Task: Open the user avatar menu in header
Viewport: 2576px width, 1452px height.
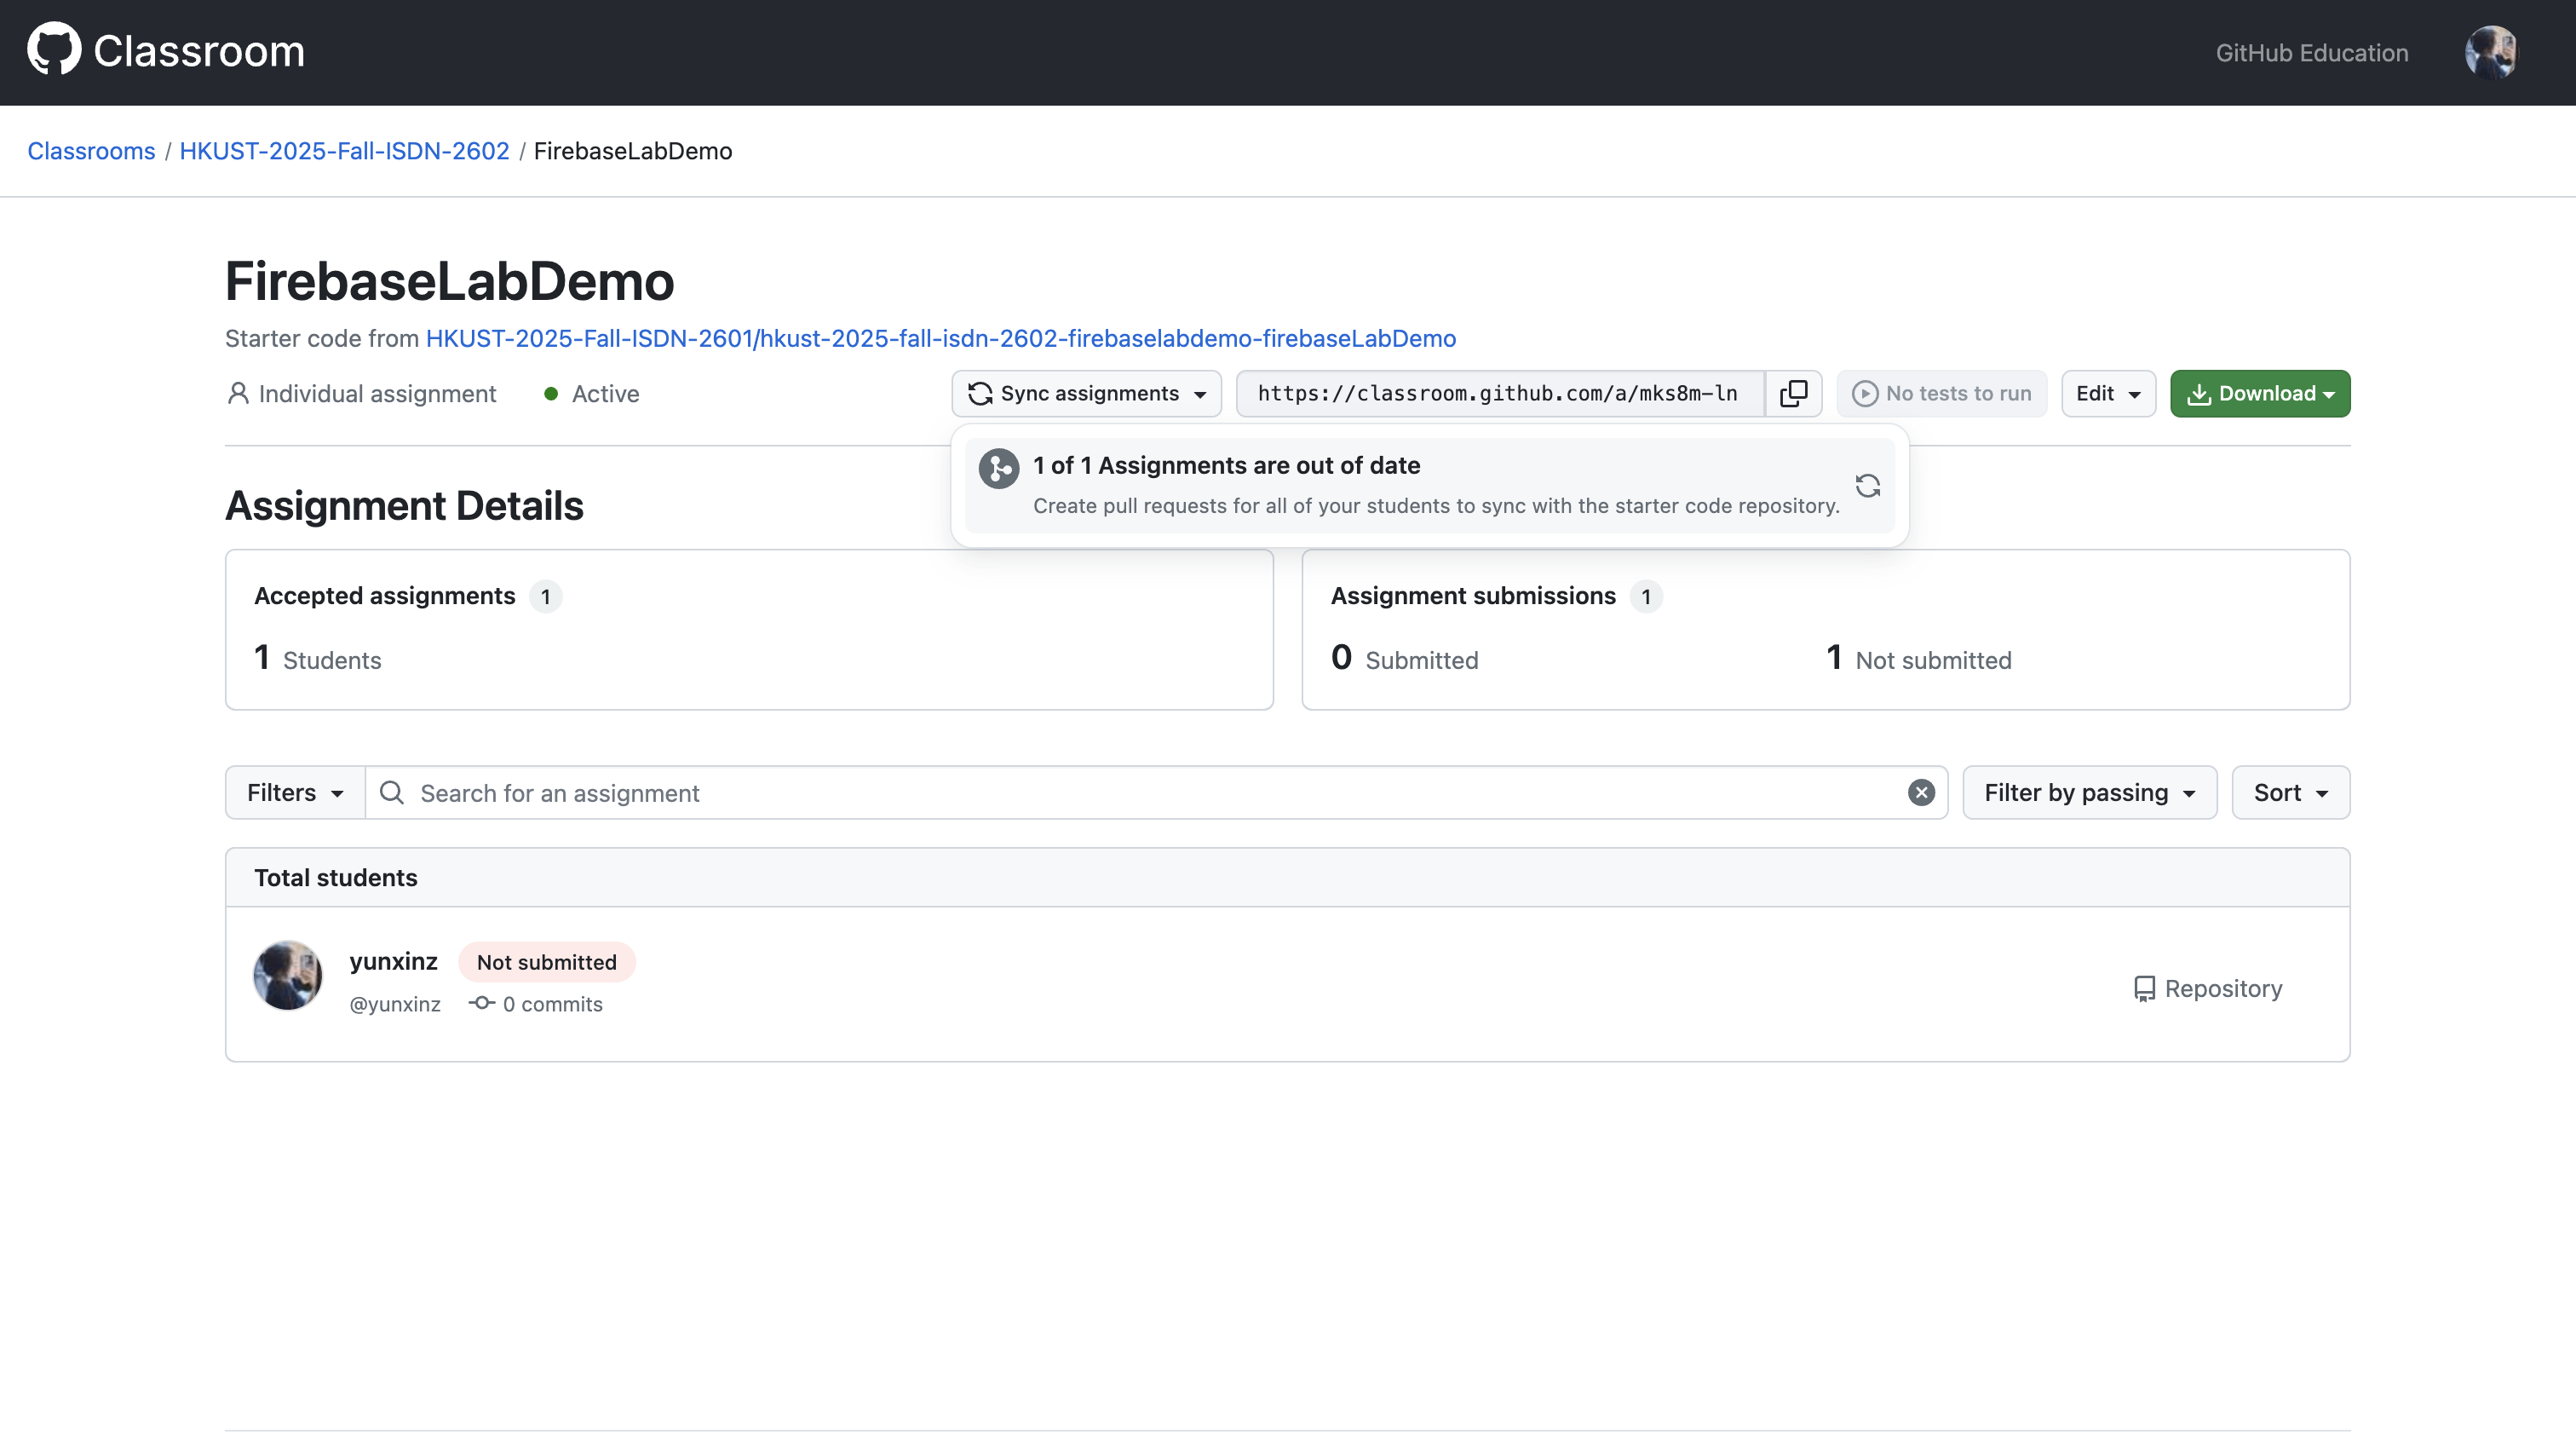Action: (2490, 52)
